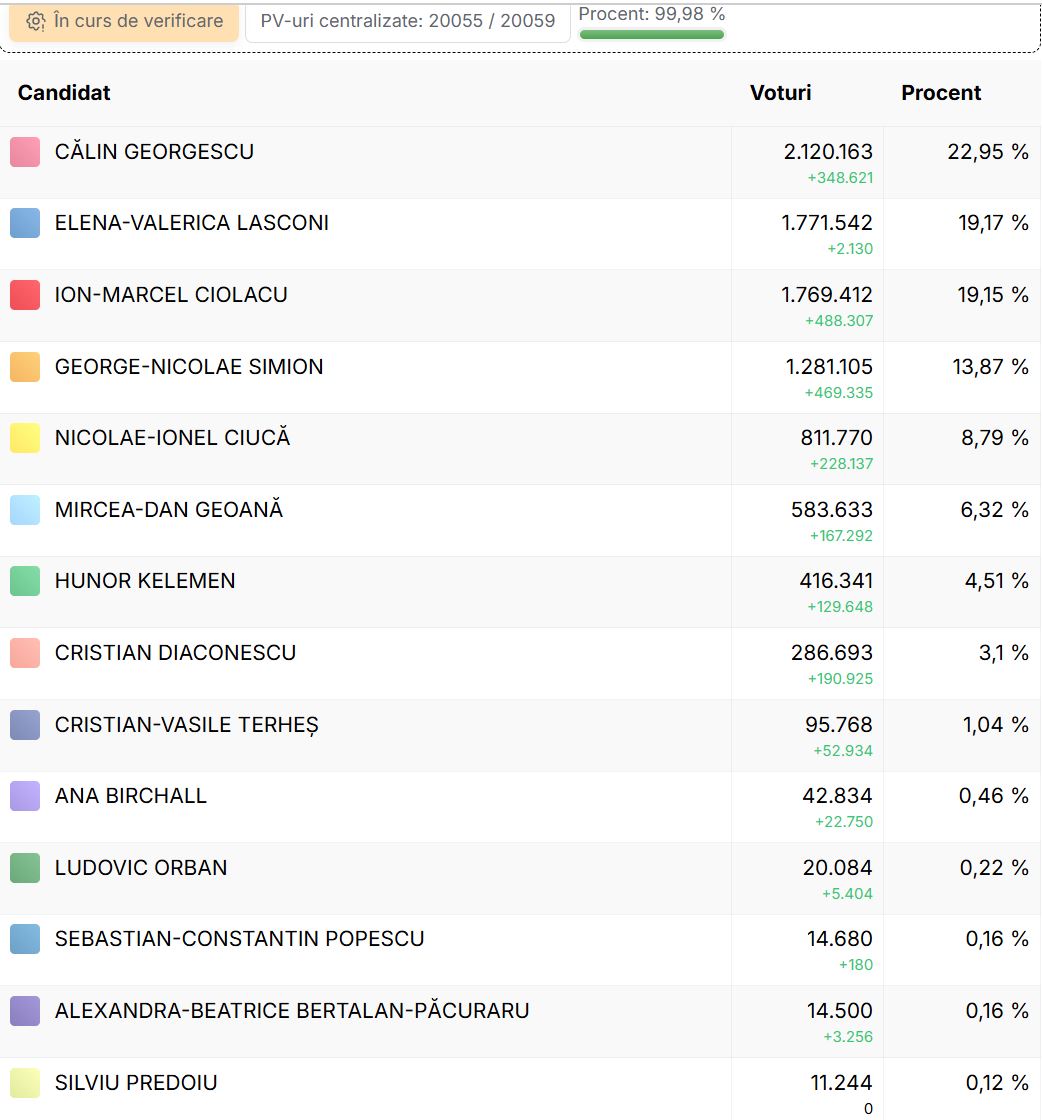Sort by the Procent column header
This screenshot has width=1042, height=1120.
940,93
